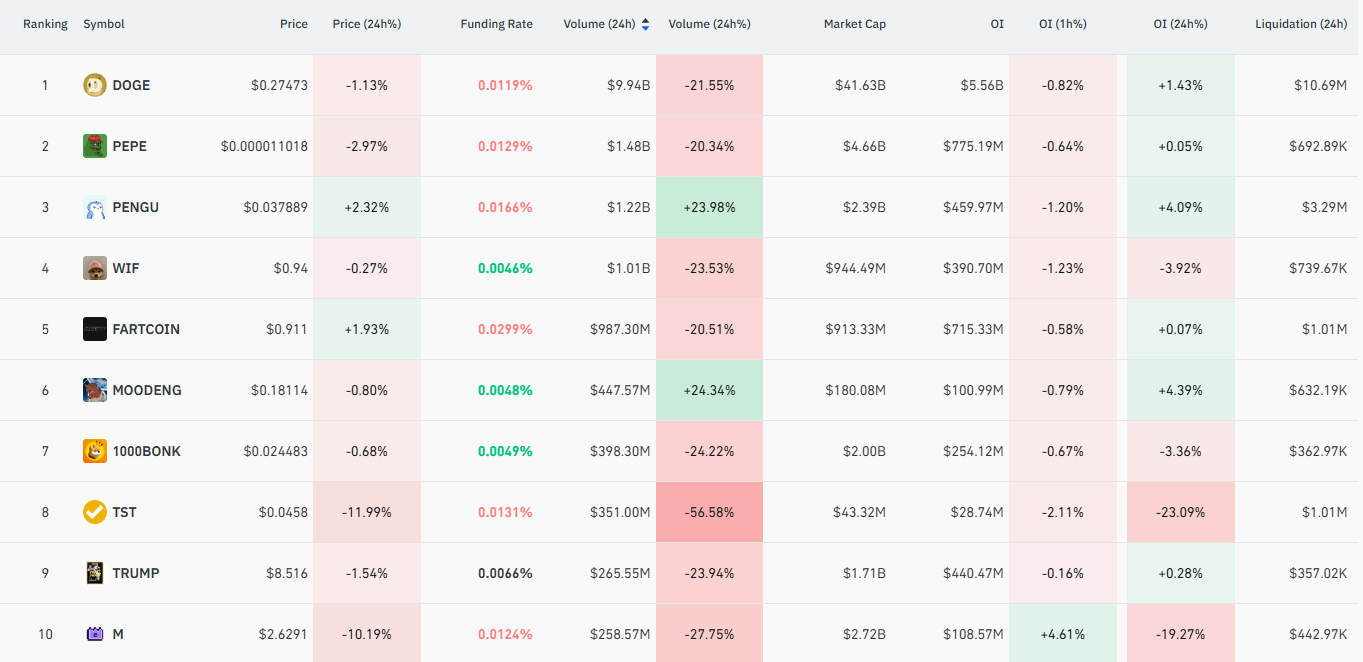1363x662 pixels.
Task: Sort table by Market Cap header
Action: tap(855, 24)
